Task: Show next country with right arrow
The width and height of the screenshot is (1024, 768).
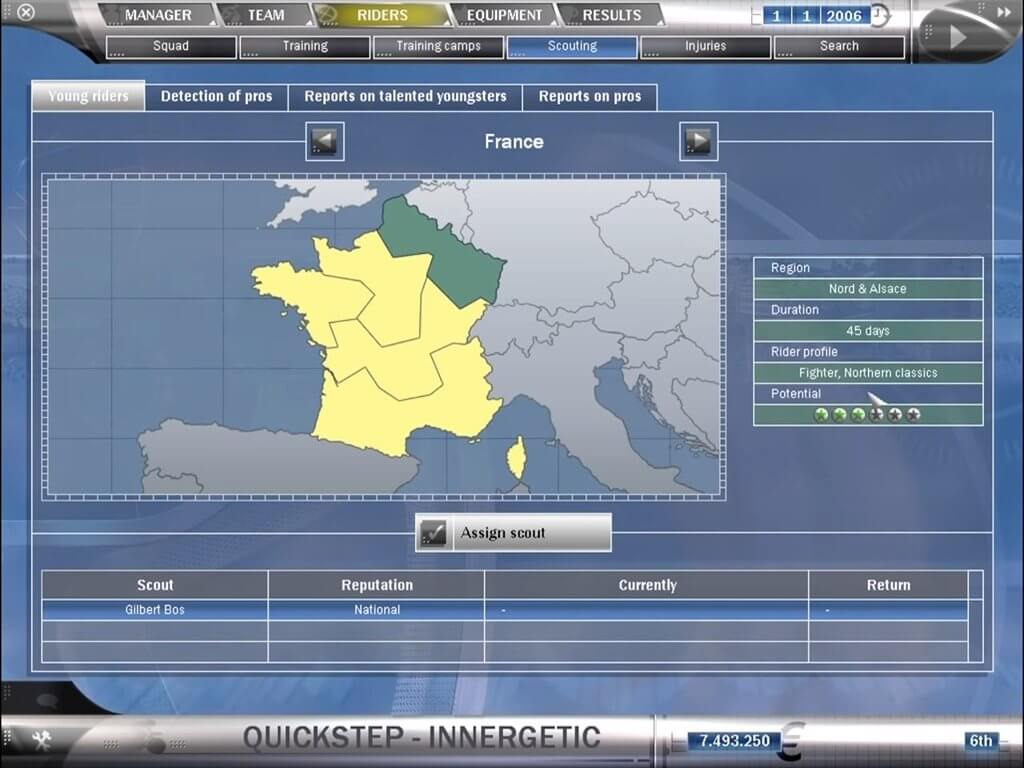Action: tap(698, 141)
